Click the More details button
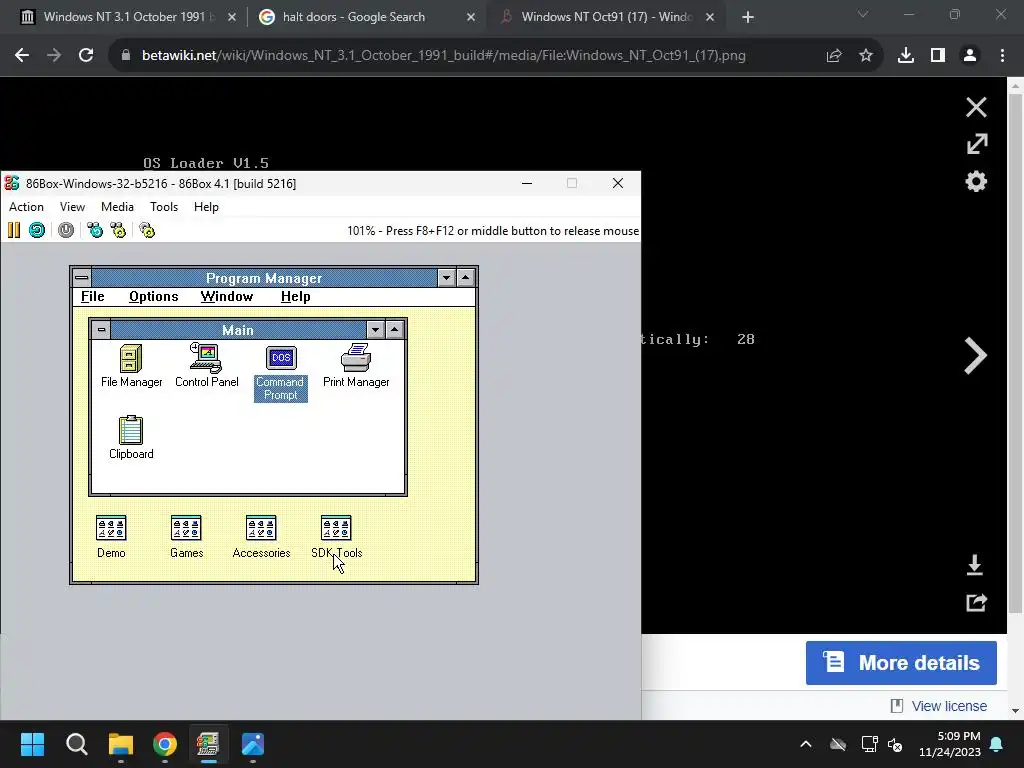Viewport: 1024px width, 768px height. click(901, 663)
